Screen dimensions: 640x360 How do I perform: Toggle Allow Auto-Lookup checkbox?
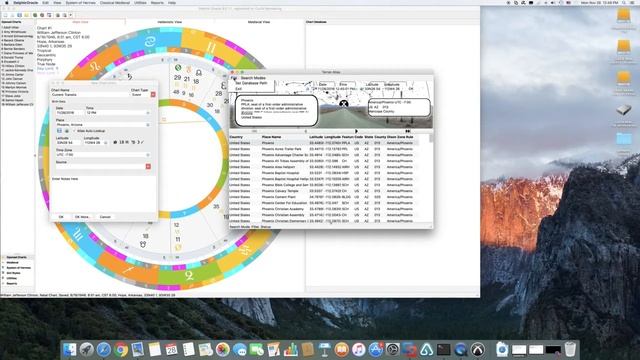pyautogui.click(x=74, y=131)
